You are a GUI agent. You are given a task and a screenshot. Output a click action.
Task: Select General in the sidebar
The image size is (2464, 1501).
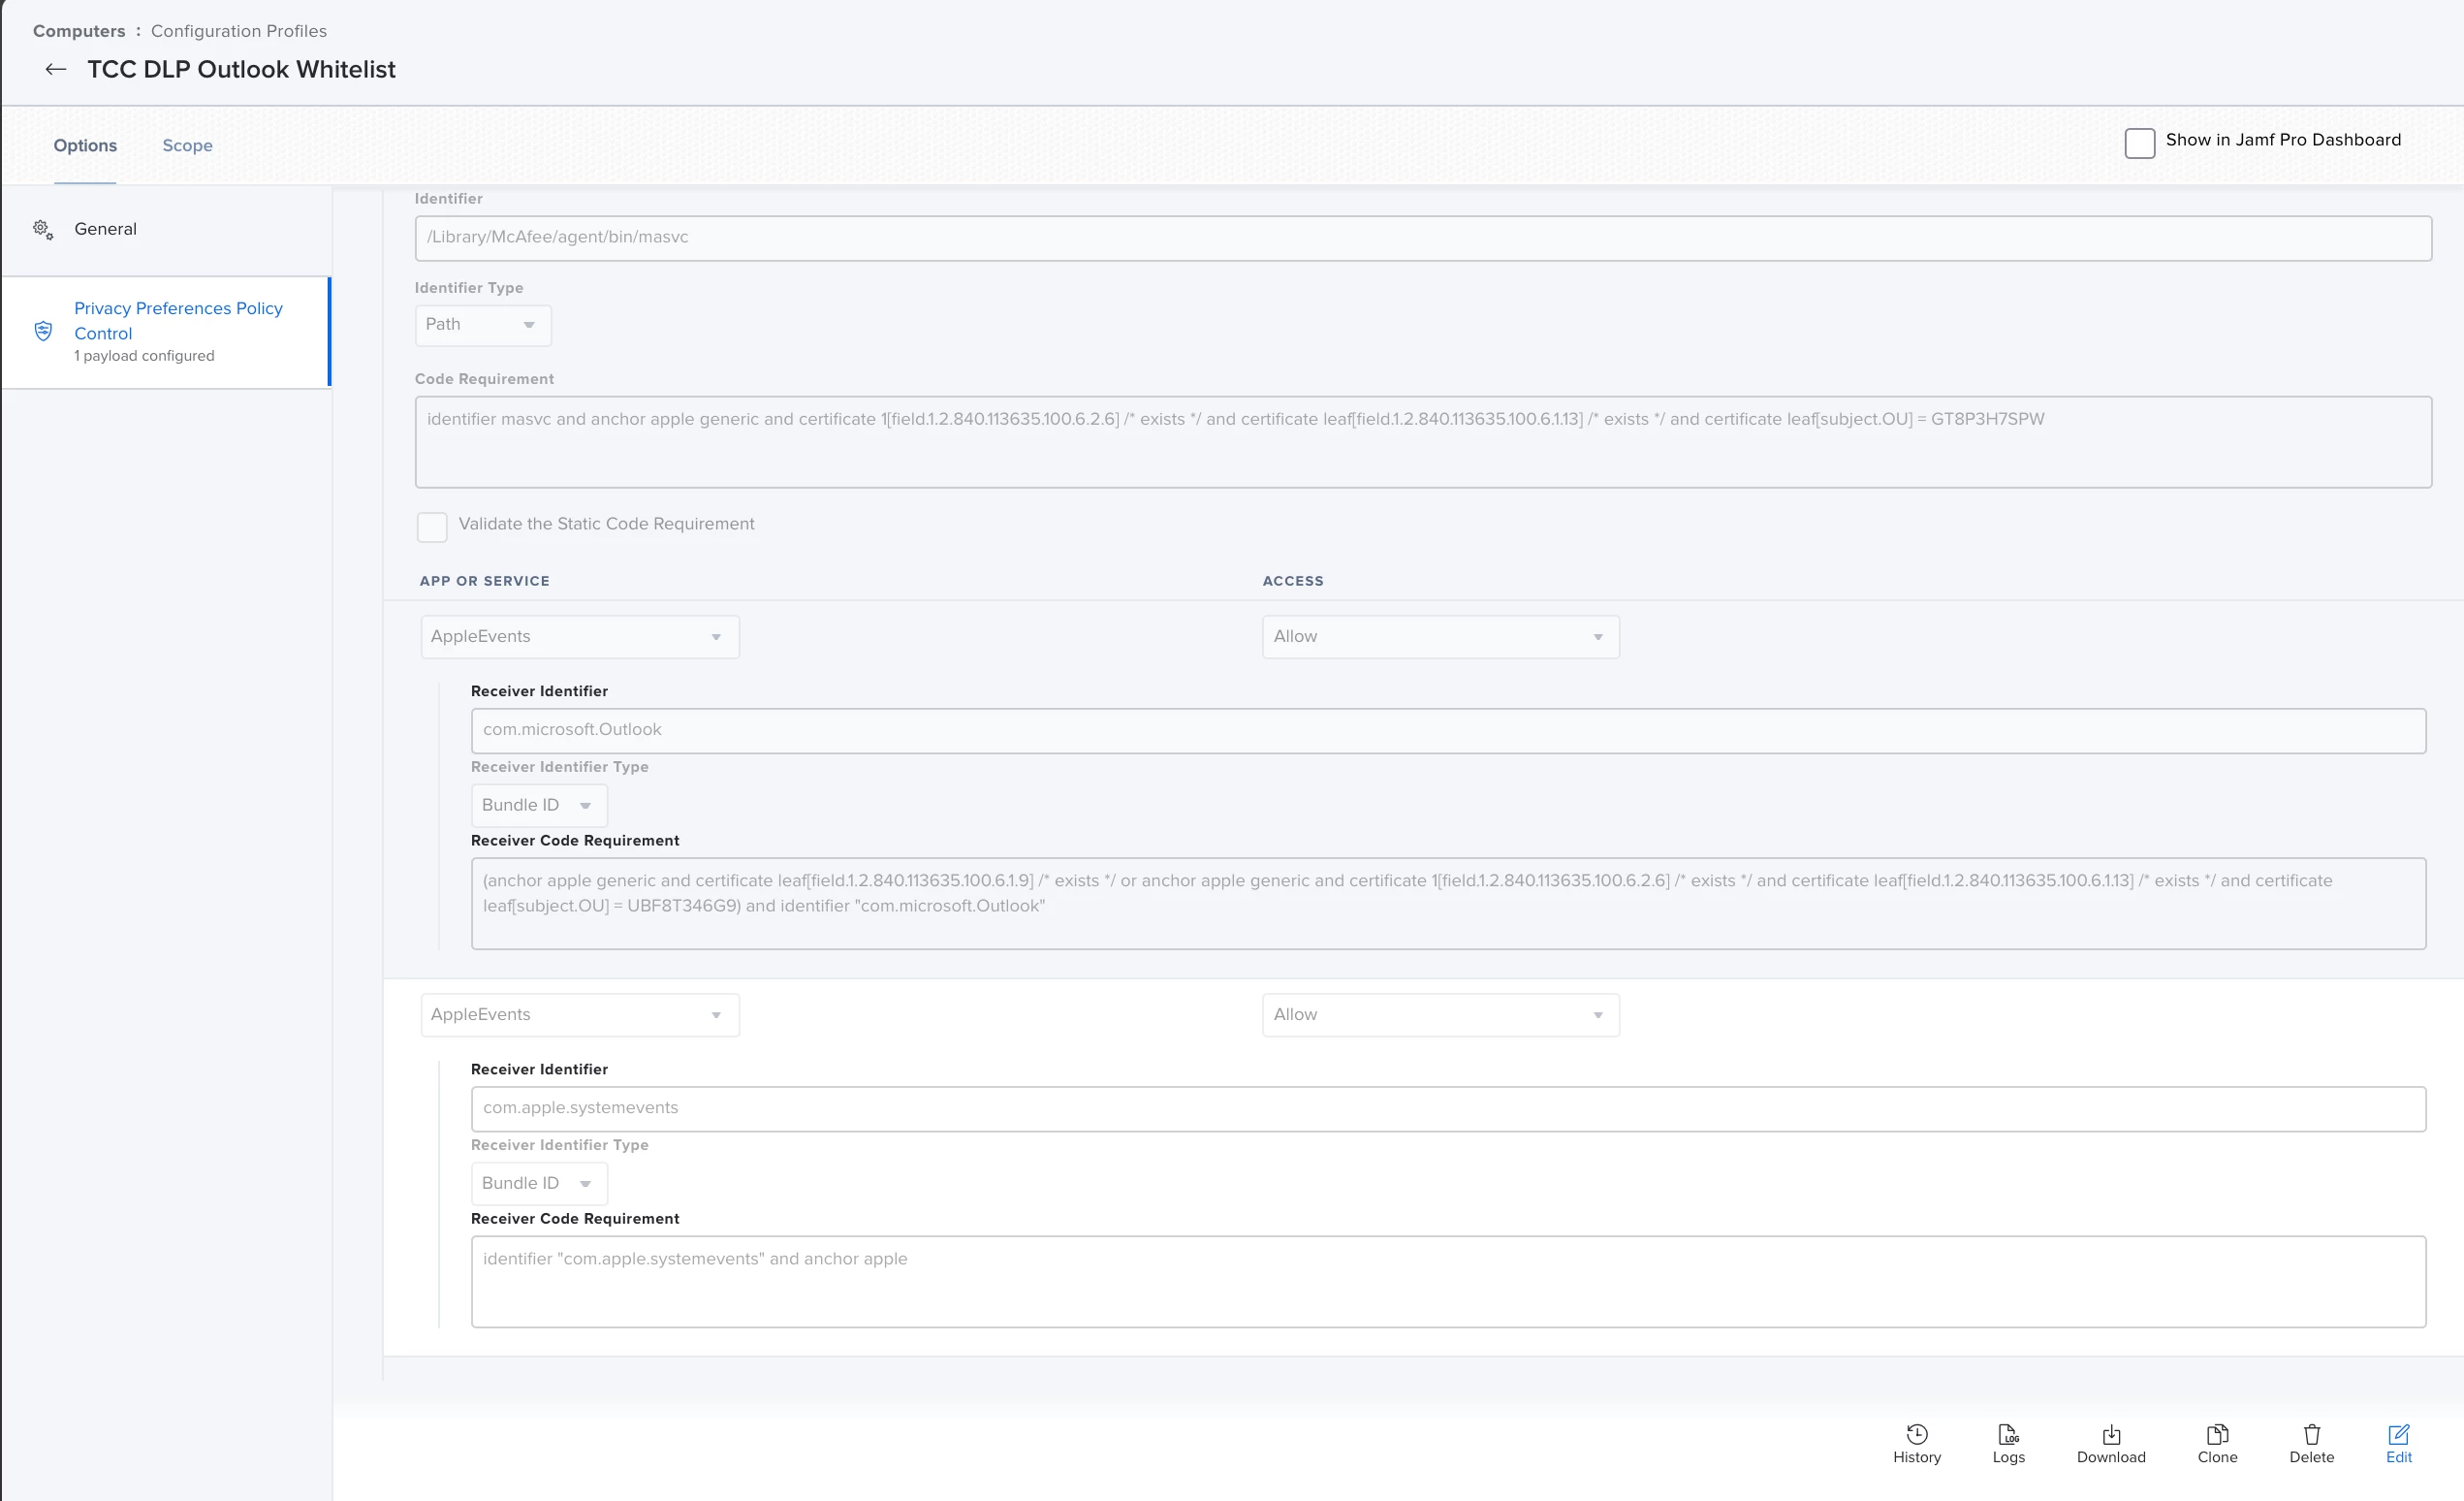point(166,229)
